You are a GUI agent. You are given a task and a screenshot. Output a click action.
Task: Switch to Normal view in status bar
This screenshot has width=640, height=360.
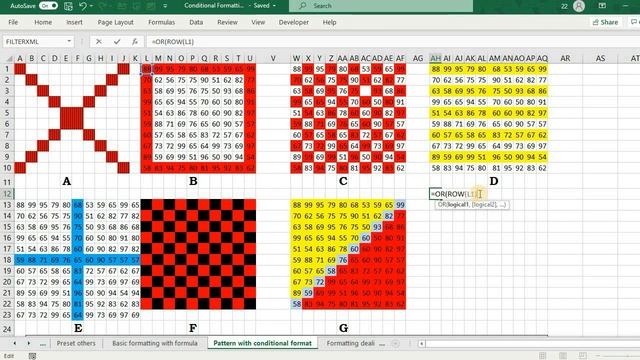(542, 356)
